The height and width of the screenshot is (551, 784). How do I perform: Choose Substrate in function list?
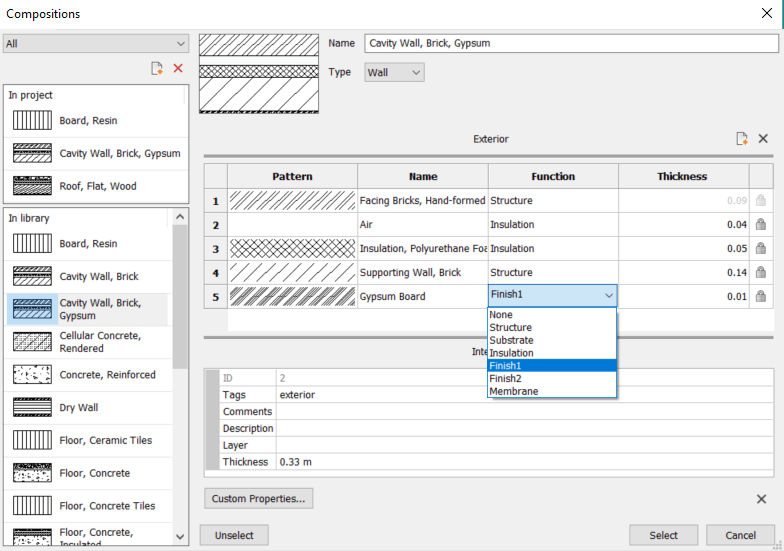click(x=552, y=340)
